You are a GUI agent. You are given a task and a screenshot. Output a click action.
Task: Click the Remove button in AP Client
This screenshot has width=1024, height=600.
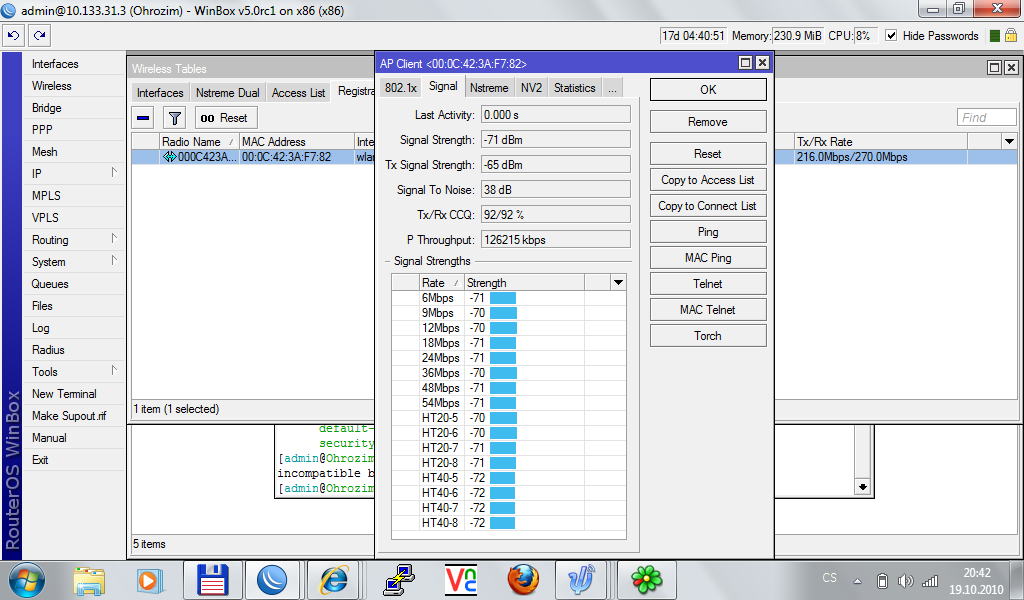pyautogui.click(x=708, y=122)
